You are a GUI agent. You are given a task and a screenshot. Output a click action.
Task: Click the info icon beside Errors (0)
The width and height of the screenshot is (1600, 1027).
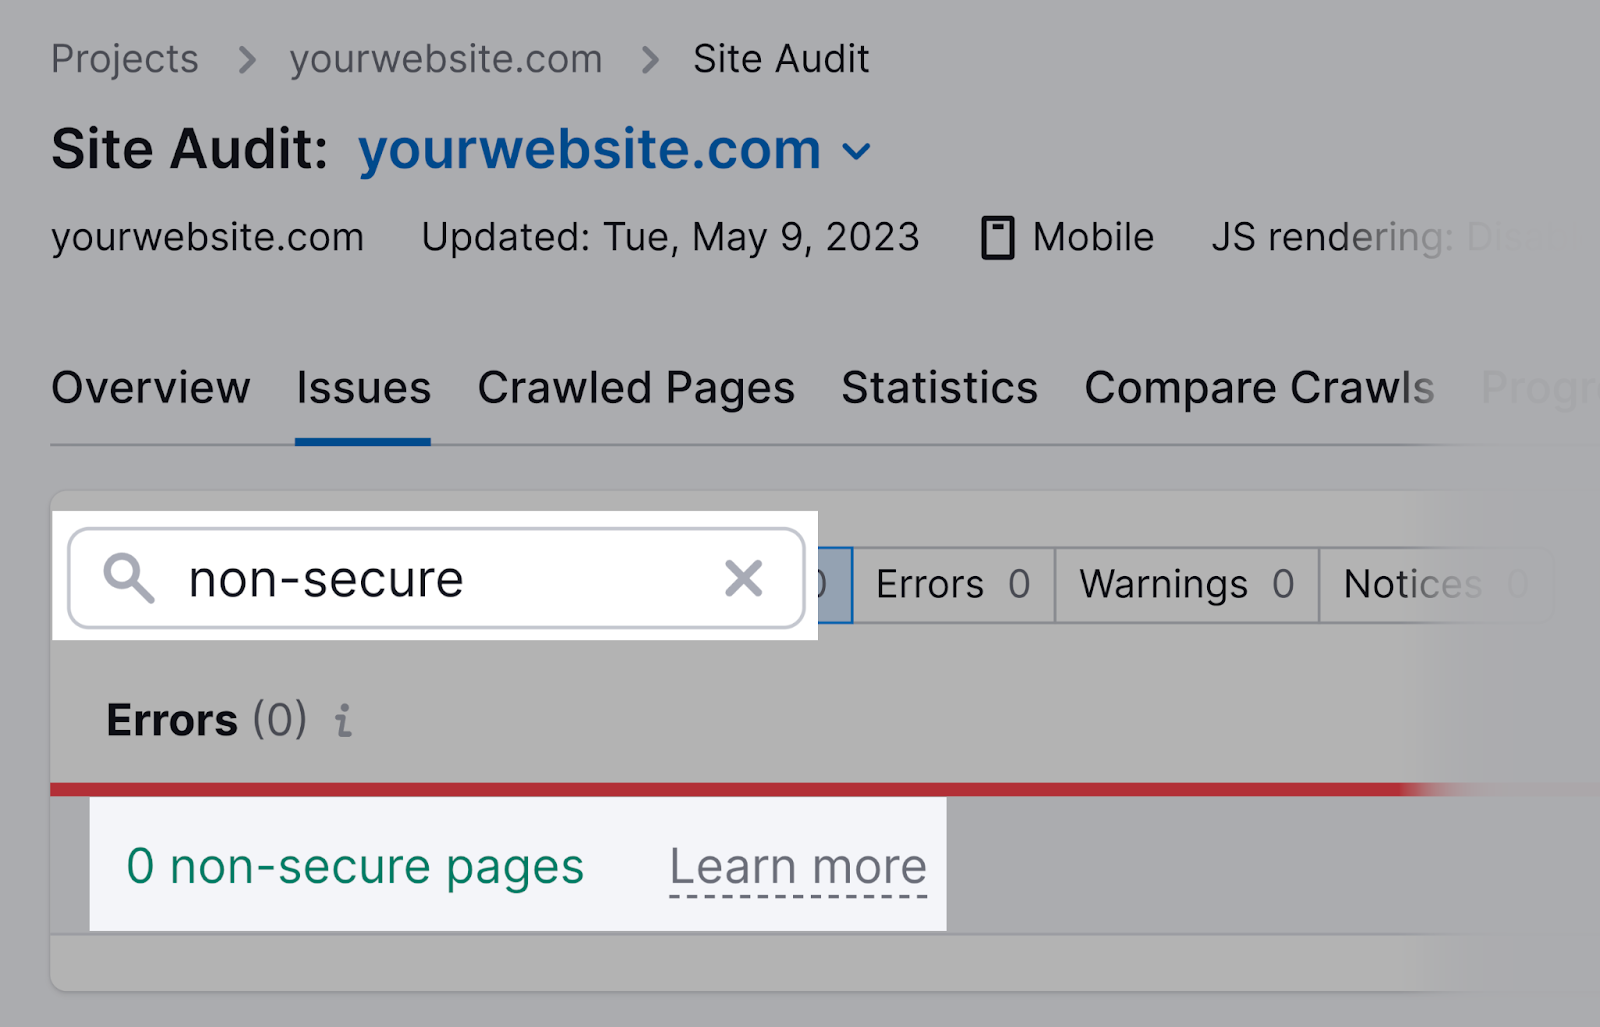344,721
